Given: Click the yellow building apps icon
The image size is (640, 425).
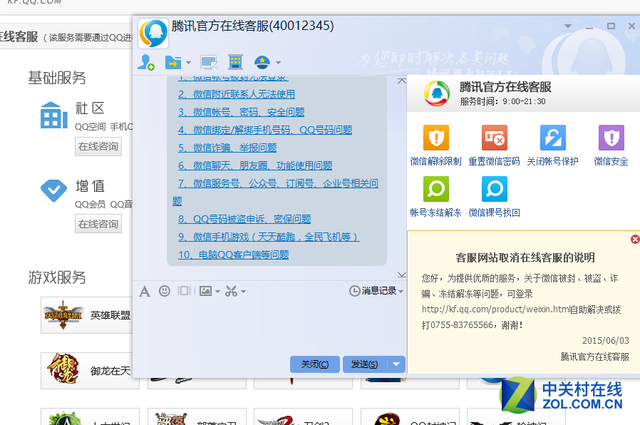Looking at the screenshot, I should [x=236, y=62].
